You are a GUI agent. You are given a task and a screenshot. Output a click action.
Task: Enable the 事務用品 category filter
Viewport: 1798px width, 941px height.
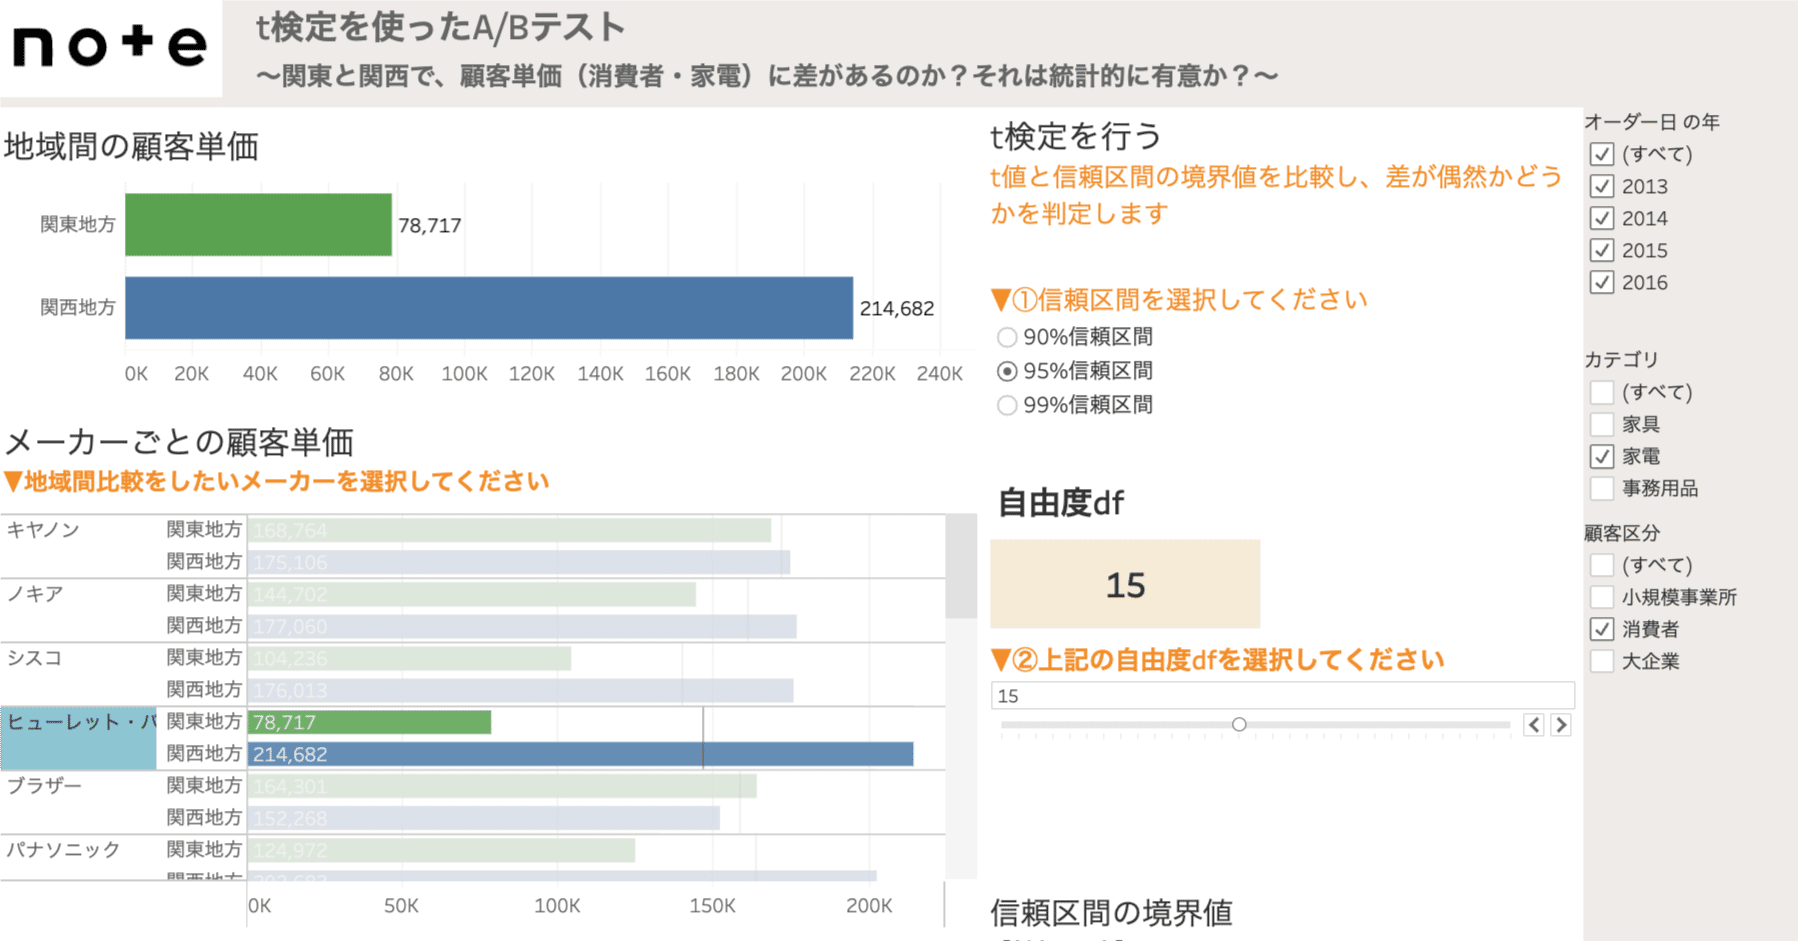[1603, 488]
